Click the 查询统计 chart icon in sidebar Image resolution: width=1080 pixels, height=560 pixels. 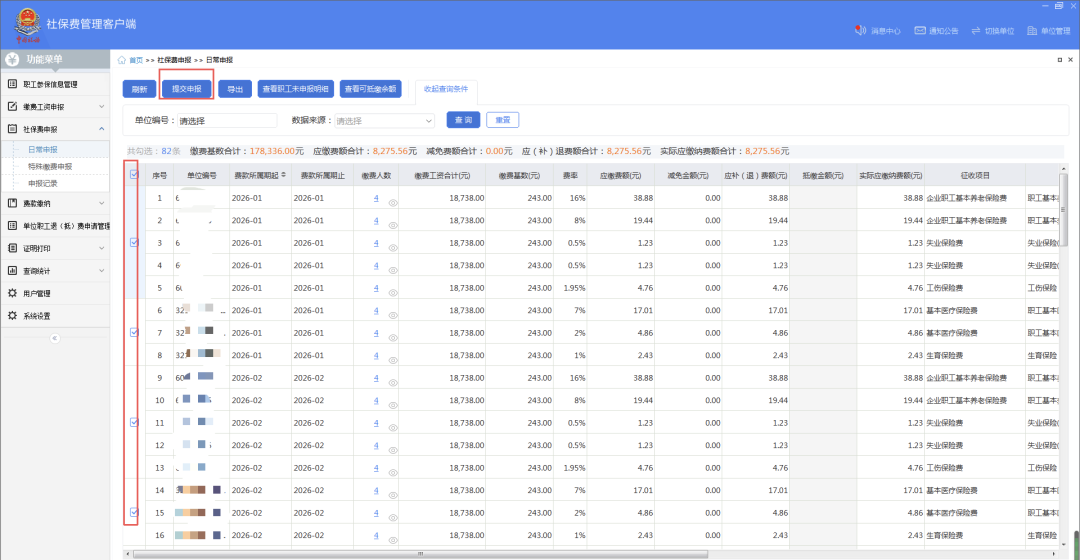(x=12, y=271)
